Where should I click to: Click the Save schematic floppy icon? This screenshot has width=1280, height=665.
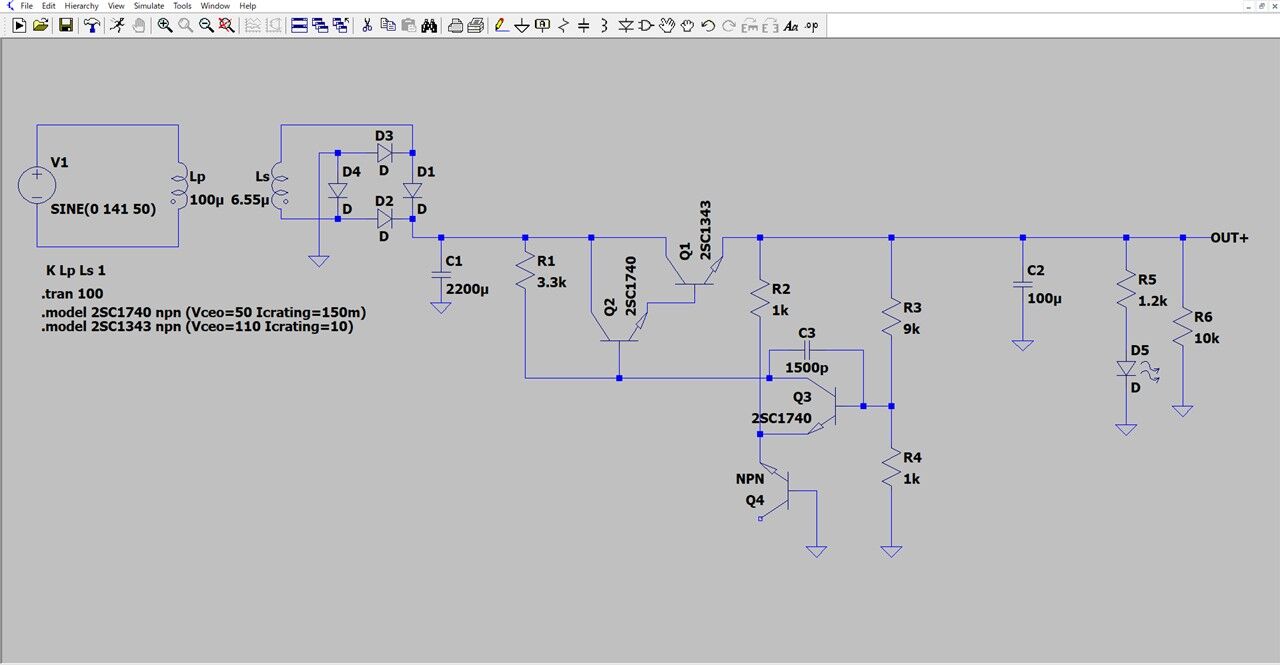[66, 25]
